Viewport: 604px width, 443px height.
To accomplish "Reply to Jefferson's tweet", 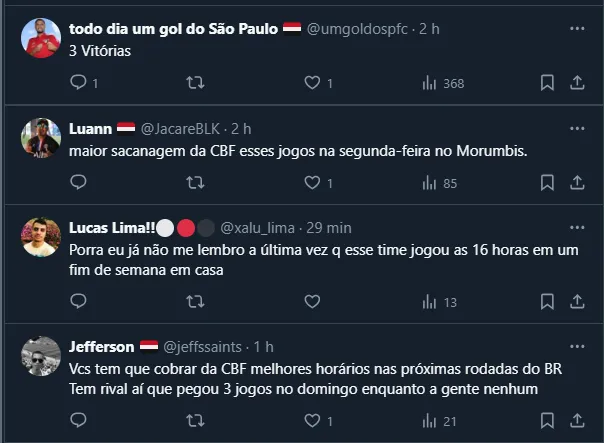I will [x=80, y=421].
